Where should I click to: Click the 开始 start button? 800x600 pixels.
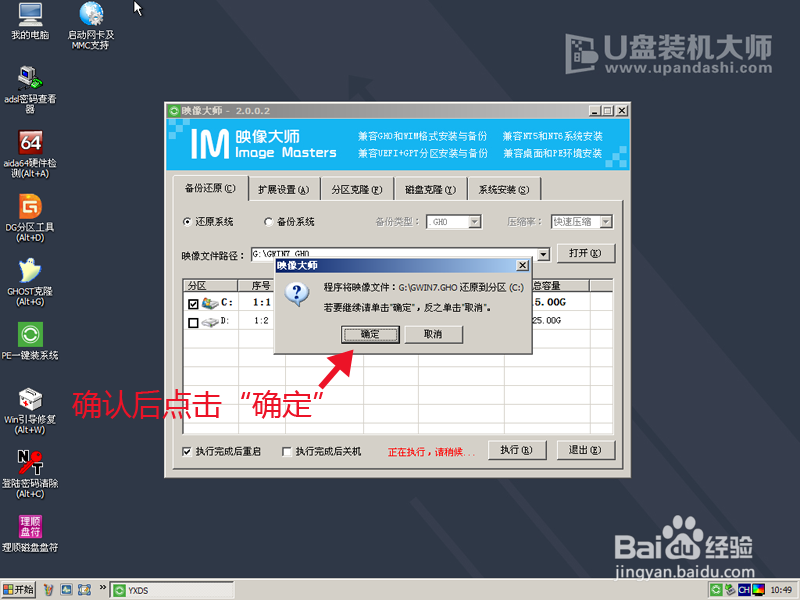tap(18, 590)
